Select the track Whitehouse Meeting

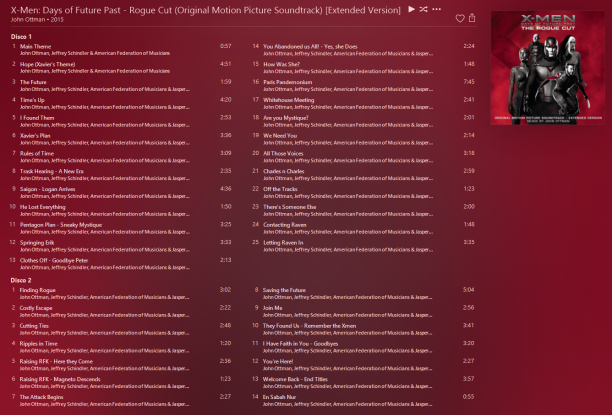point(288,100)
